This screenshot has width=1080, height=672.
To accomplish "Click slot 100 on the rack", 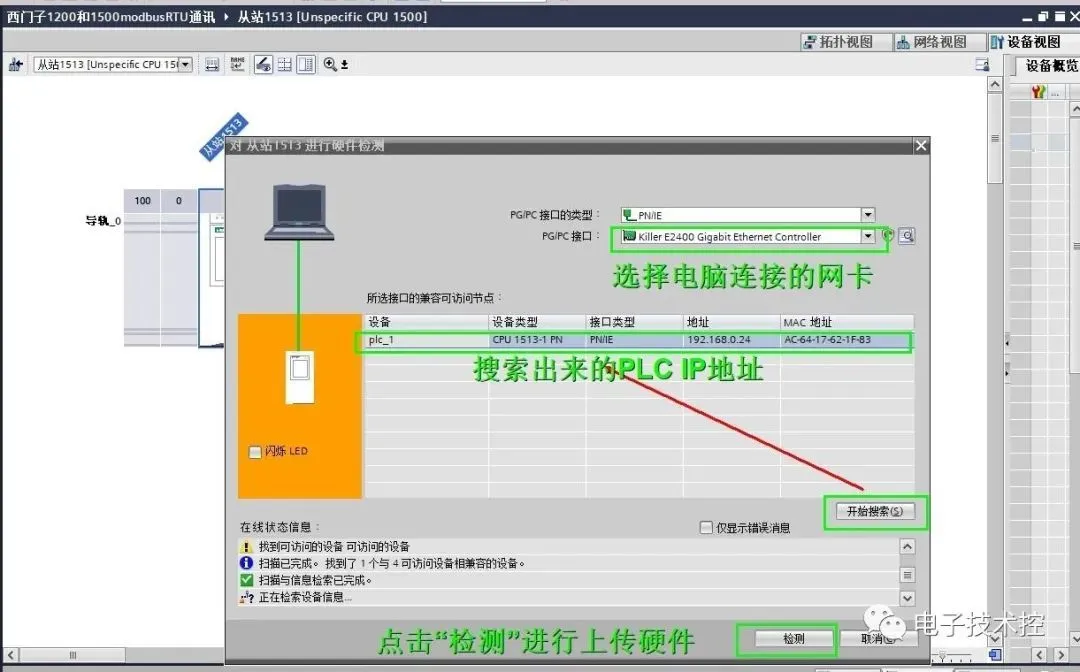I will (143, 201).
